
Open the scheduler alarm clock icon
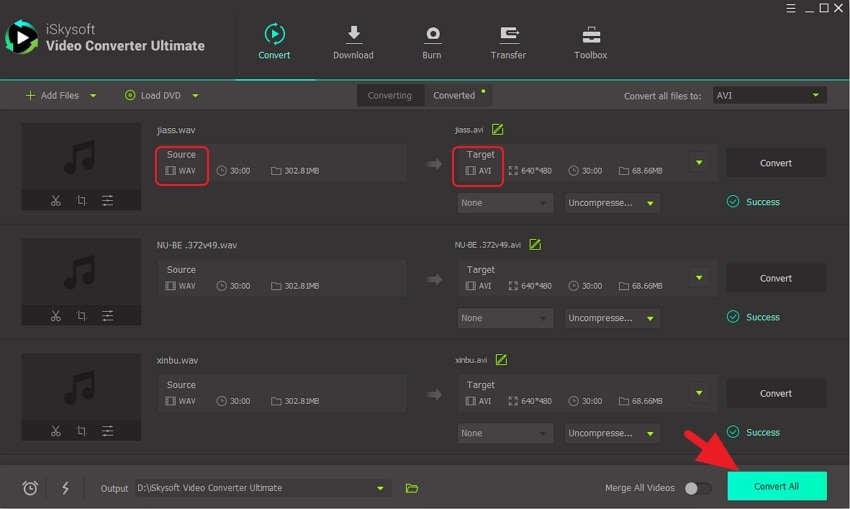point(30,488)
